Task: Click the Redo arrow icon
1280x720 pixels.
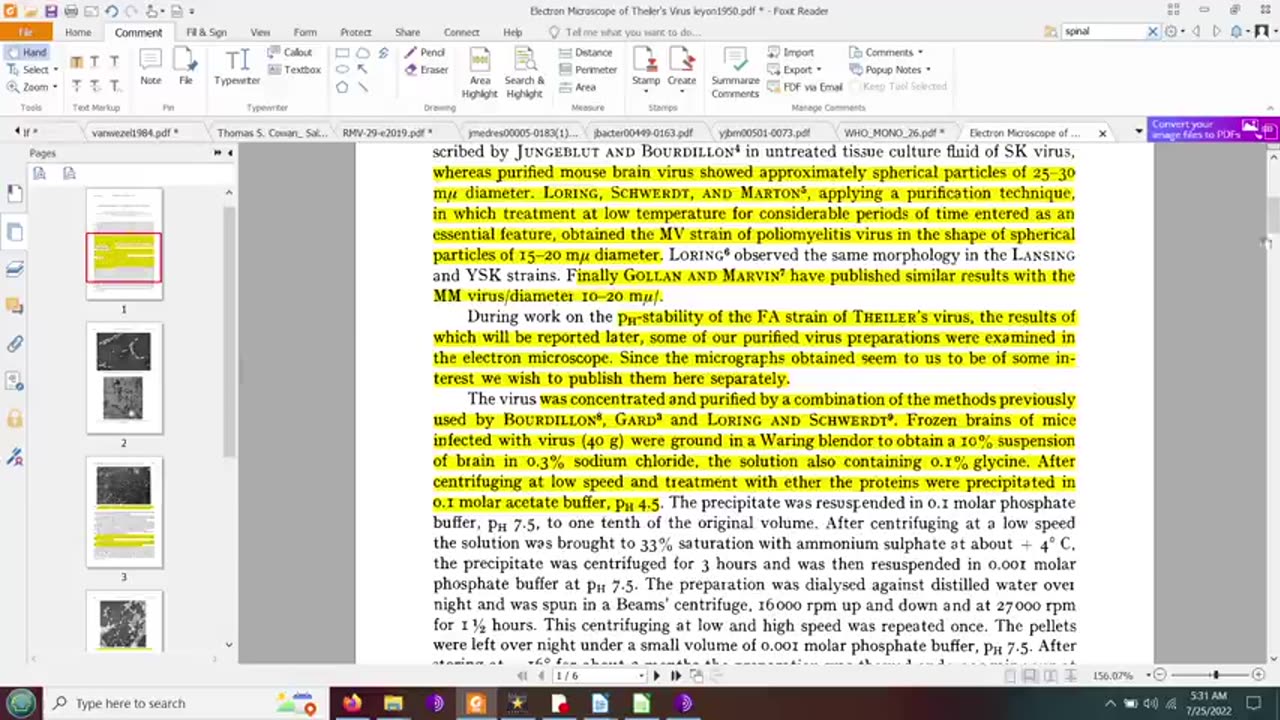Action: point(131,11)
